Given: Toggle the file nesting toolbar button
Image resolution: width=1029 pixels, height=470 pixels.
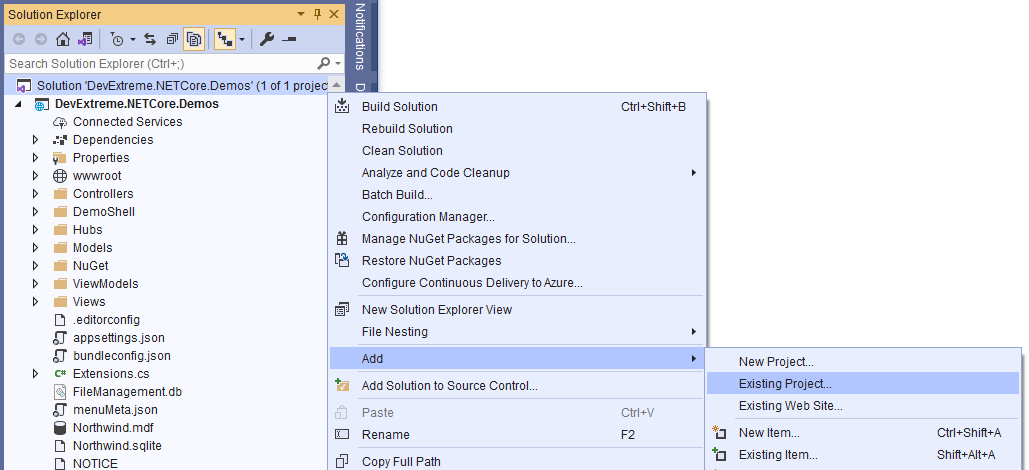Looking at the screenshot, I should [x=225, y=39].
